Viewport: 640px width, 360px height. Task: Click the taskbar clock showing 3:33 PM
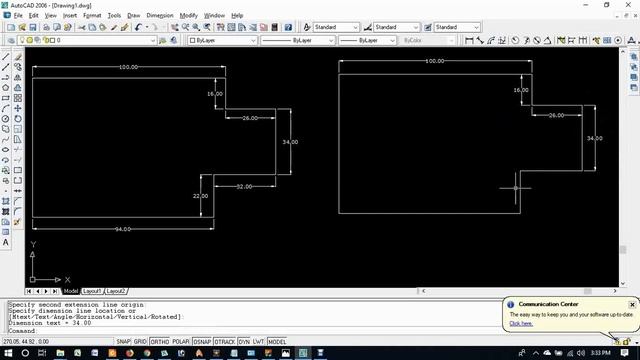coord(600,353)
